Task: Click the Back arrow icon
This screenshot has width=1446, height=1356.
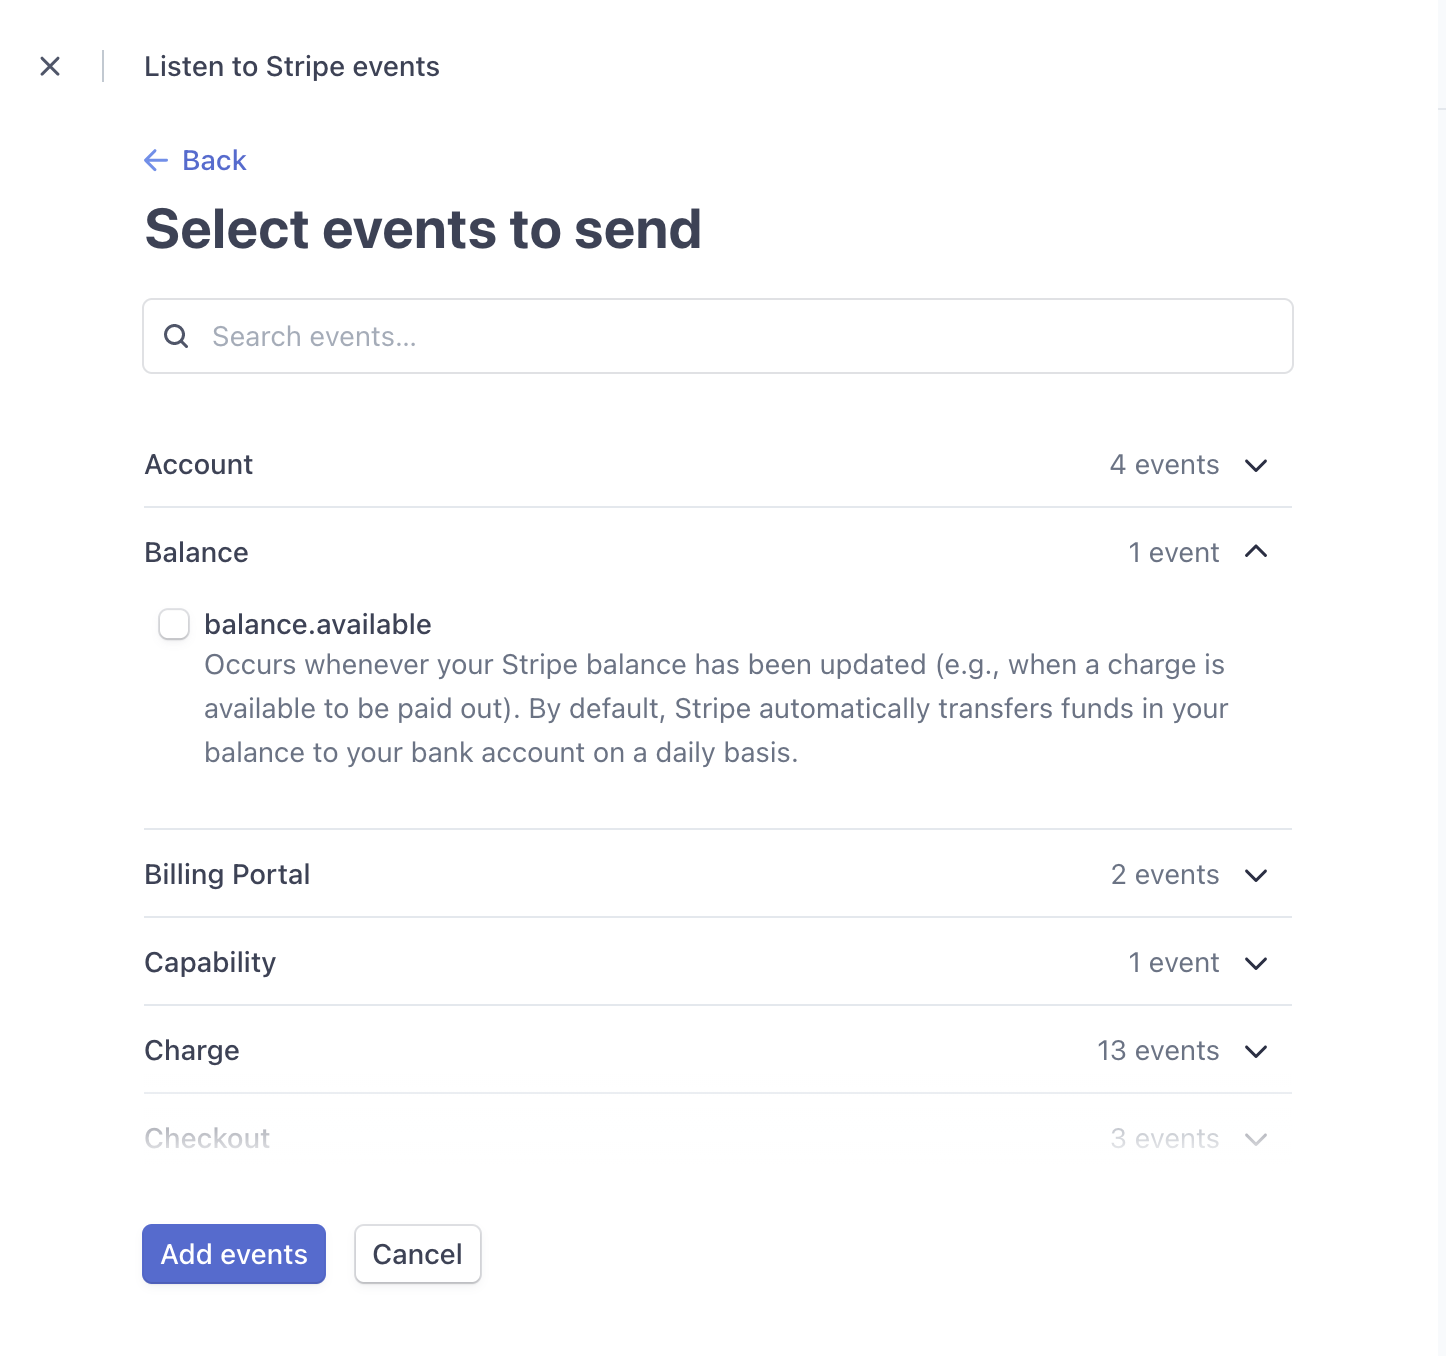Action: click(156, 160)
